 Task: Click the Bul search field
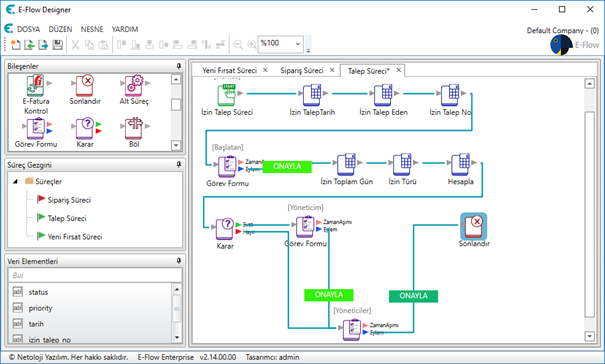95,275
